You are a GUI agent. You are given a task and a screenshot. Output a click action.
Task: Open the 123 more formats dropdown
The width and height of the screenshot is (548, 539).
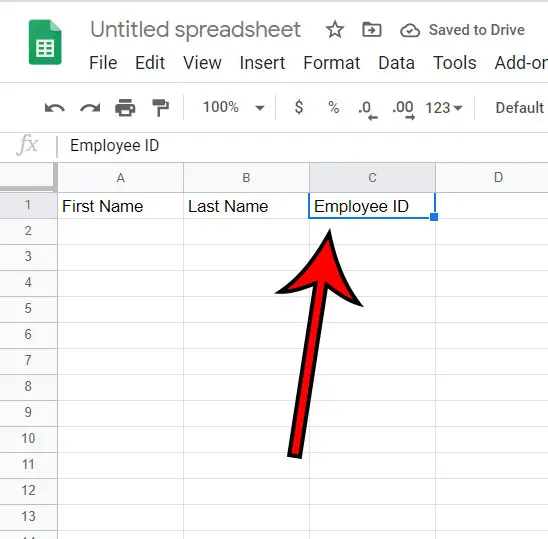(x=444, y=108)
